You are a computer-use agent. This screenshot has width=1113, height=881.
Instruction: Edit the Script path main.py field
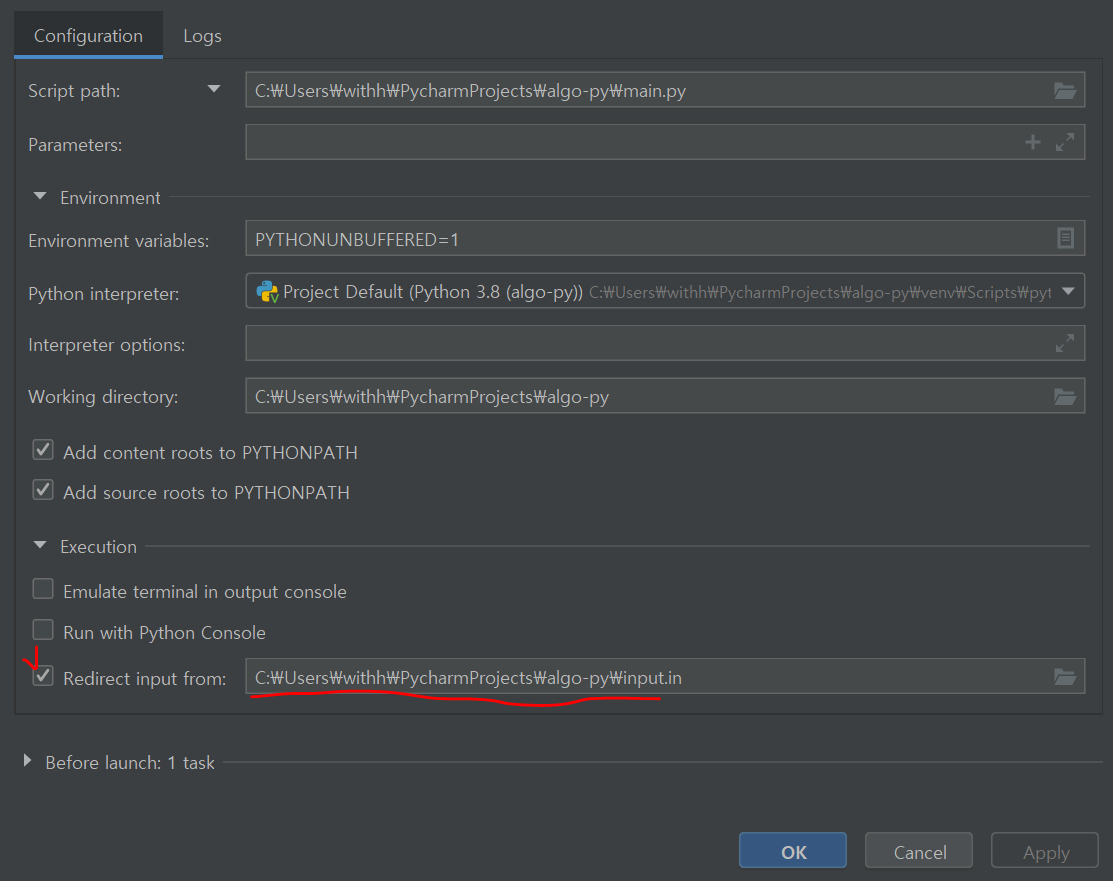pos(665,90)
